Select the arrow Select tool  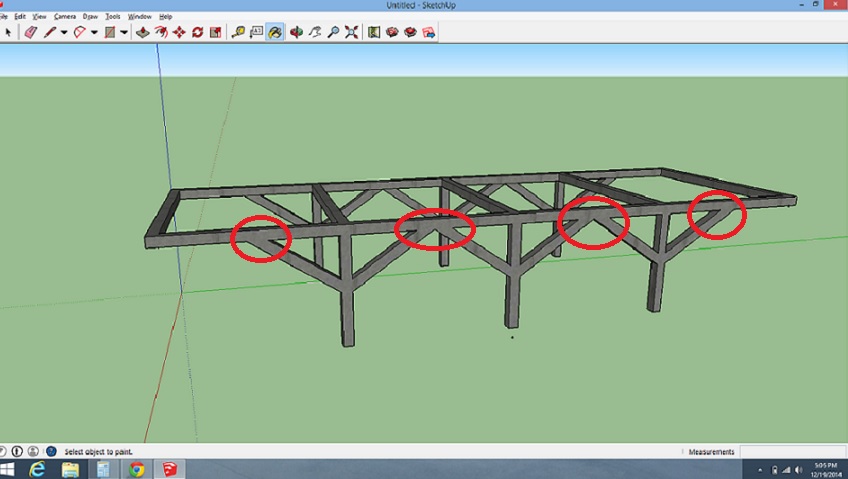pyautogui.click(x=8, y=32)
